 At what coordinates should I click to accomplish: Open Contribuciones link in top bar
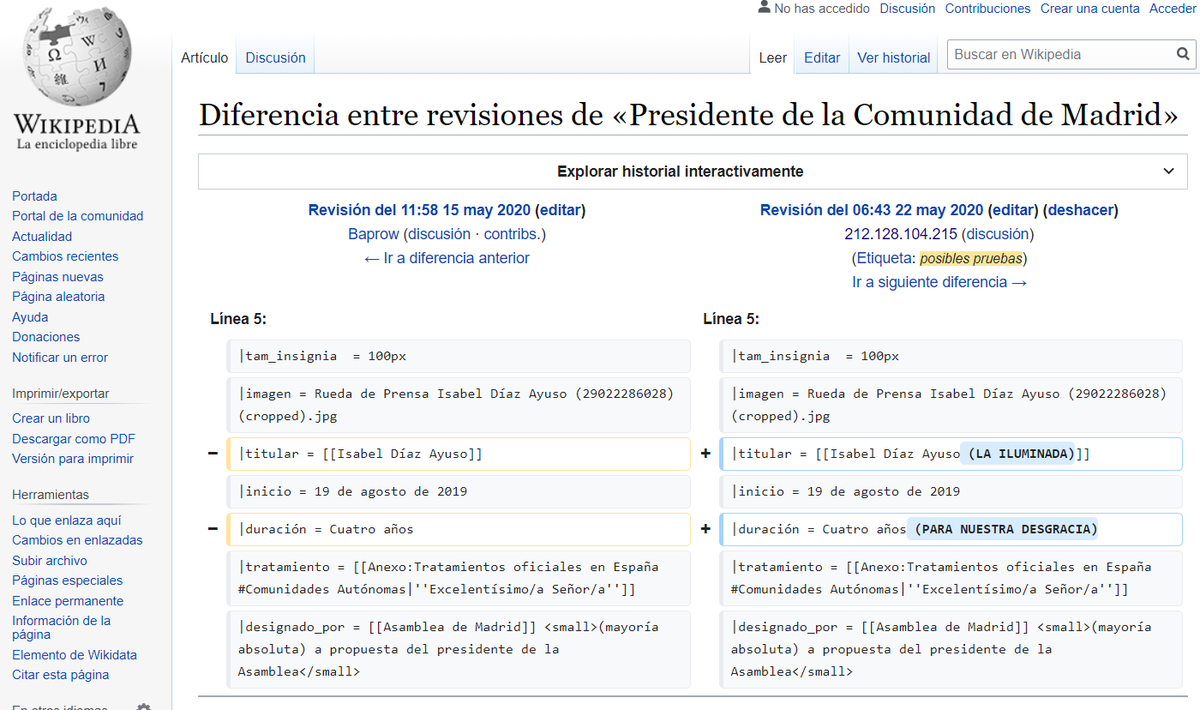pyautogui.click(x=988, y=8)
